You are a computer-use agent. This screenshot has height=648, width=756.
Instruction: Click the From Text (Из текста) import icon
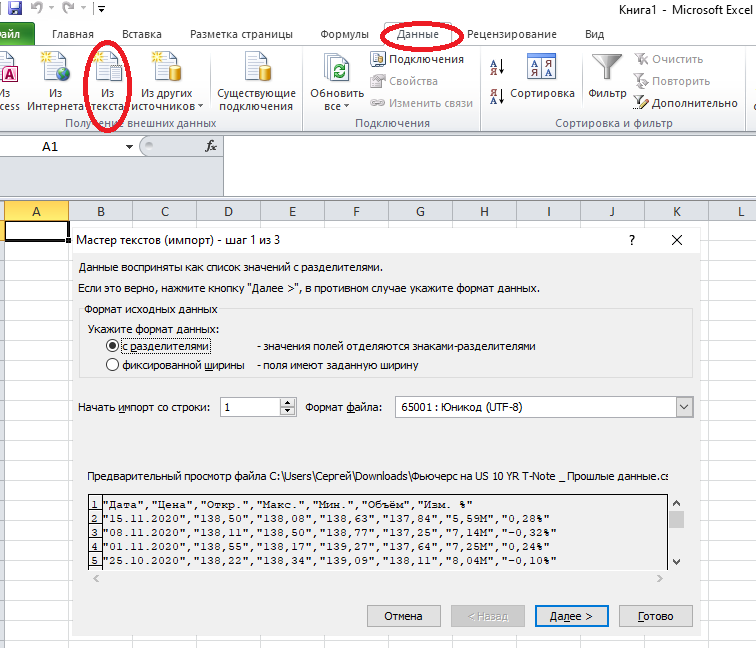[x=108, y=67]
